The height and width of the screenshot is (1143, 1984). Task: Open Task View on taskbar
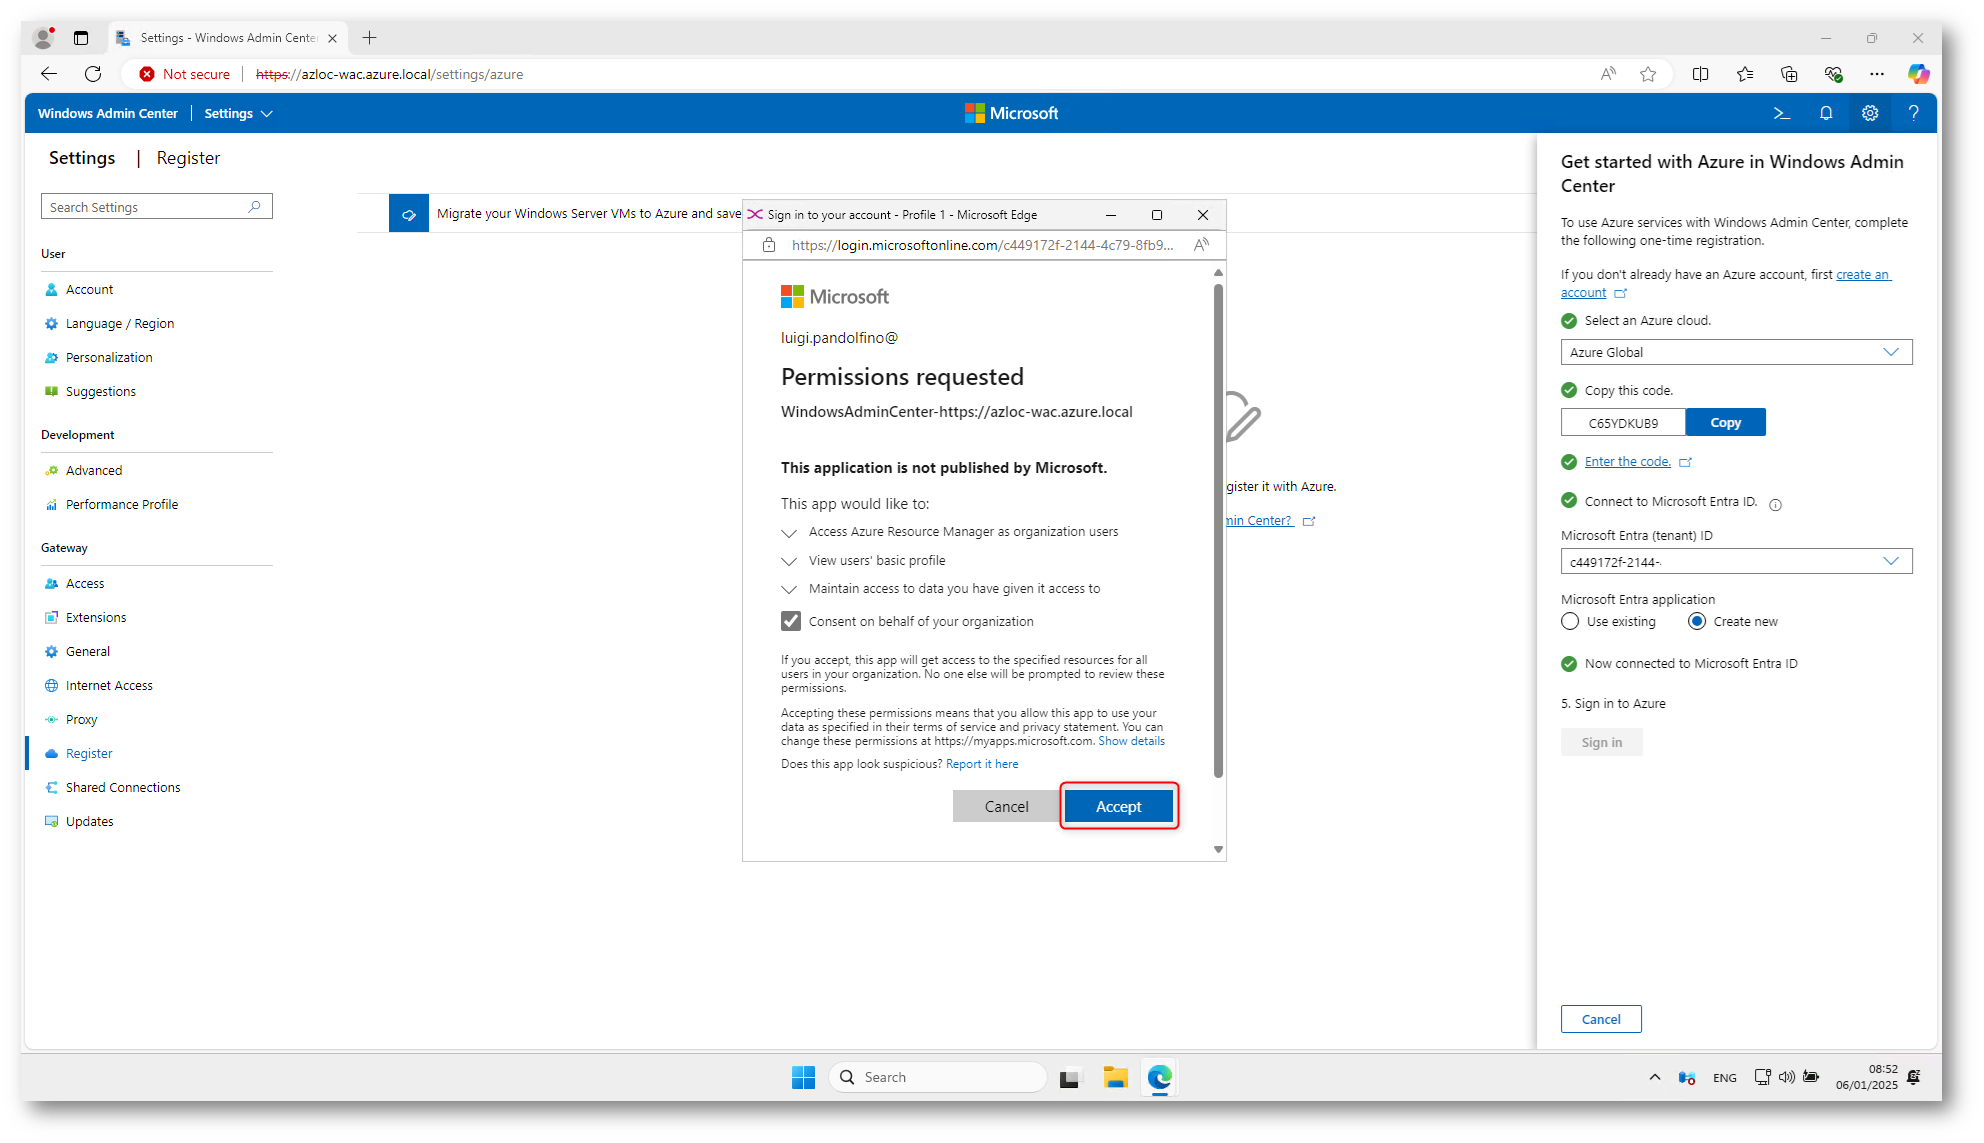pyautogui.click(x=1070, y=1077)
